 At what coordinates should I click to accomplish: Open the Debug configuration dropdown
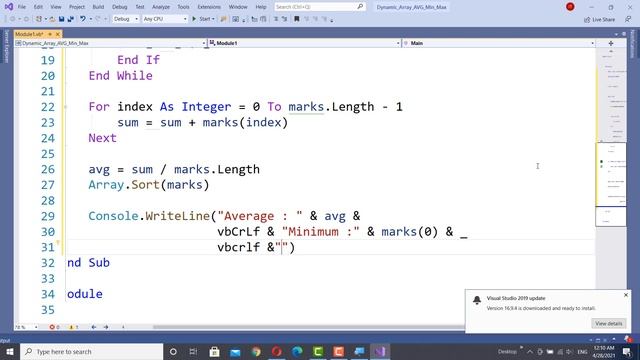[126, 19]
